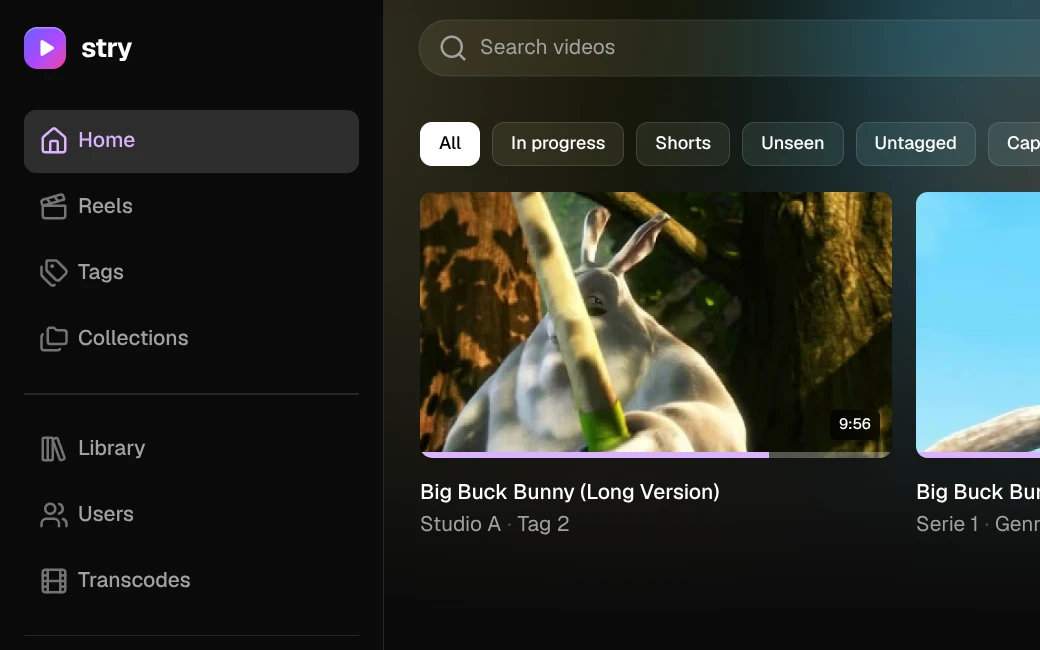The height and width of the screenshot is (650, 1040).
Task: Open the Tags page
Action: point(191,272)
